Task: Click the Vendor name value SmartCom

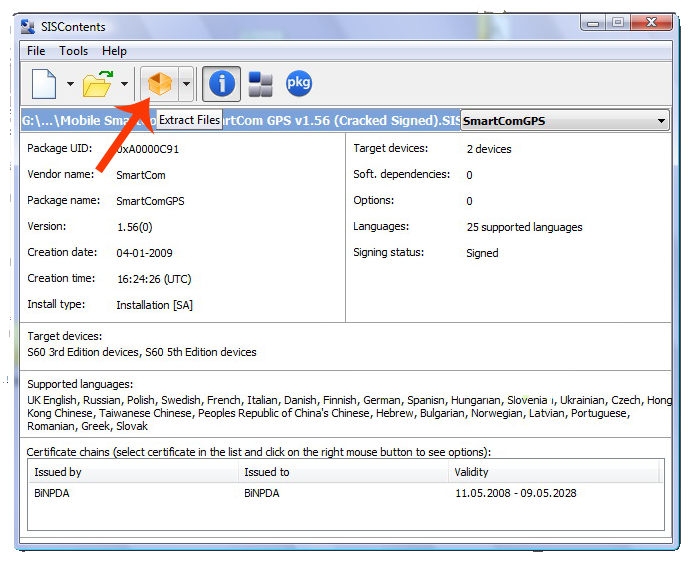Action: pos(141,175)
